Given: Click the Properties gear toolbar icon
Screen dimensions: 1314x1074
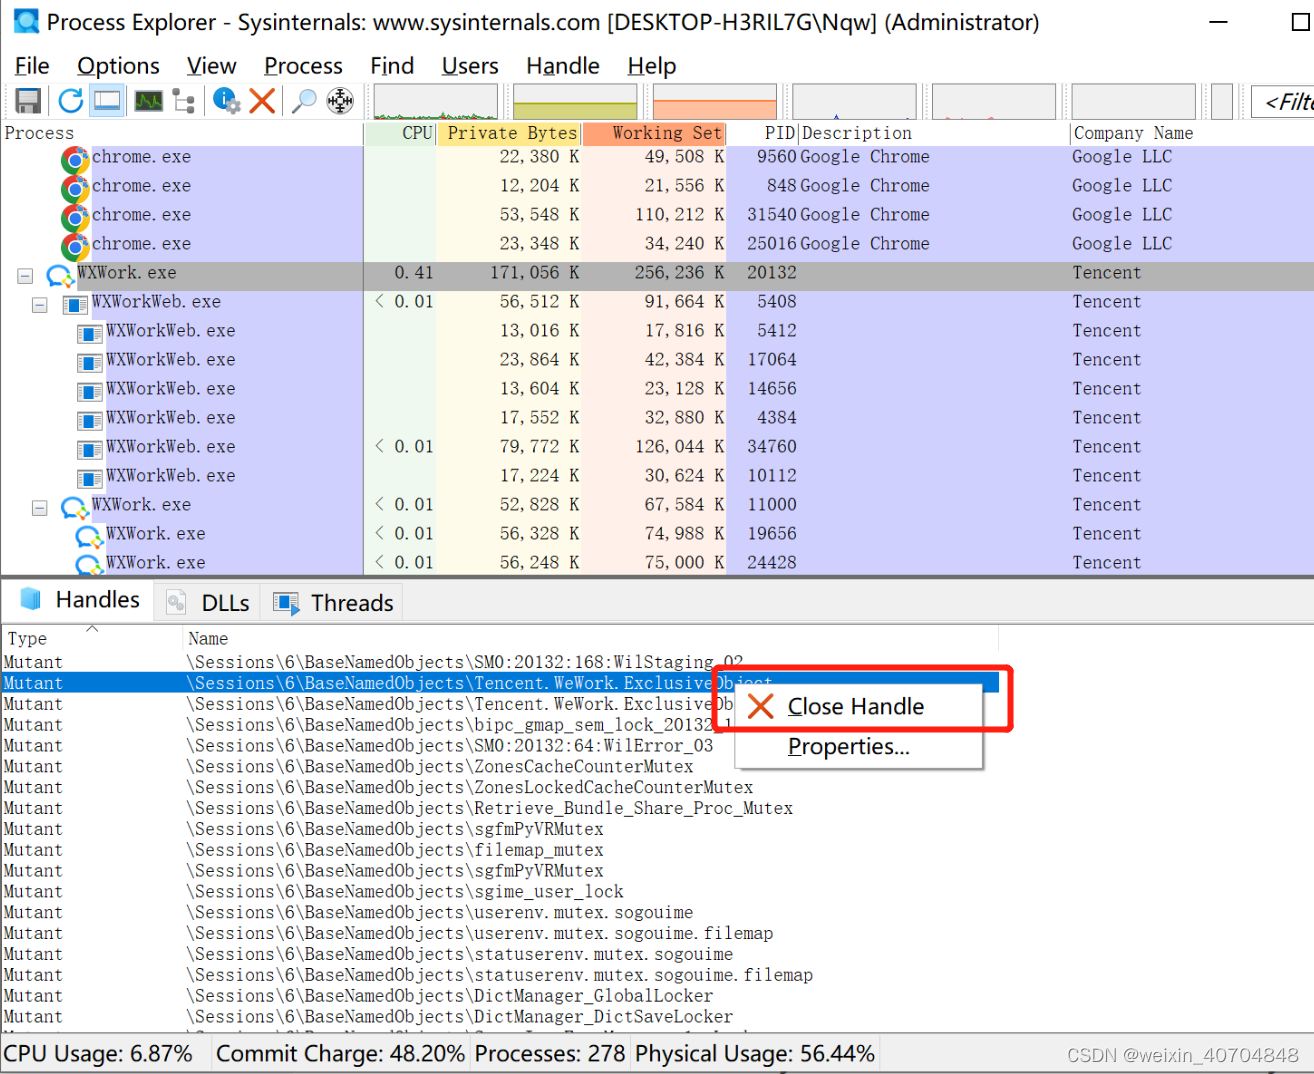Looking at the screenshot, I should click(227, 101).
